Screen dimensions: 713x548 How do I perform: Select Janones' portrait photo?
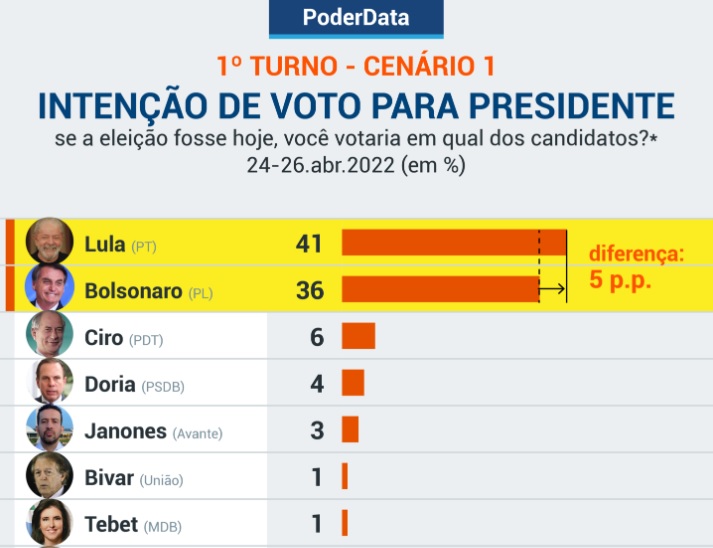pos(49,429)
